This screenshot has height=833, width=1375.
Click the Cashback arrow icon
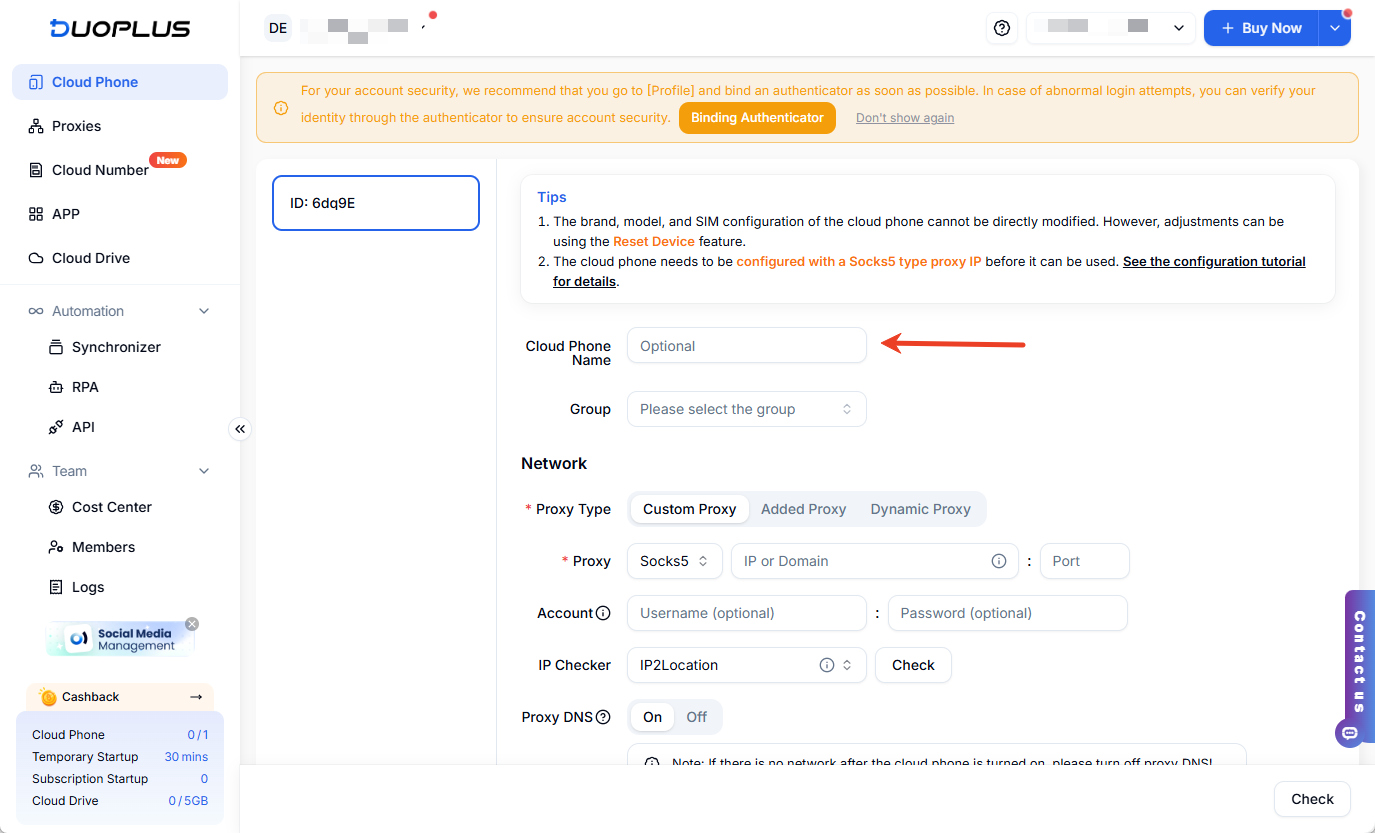coord(196,697)
